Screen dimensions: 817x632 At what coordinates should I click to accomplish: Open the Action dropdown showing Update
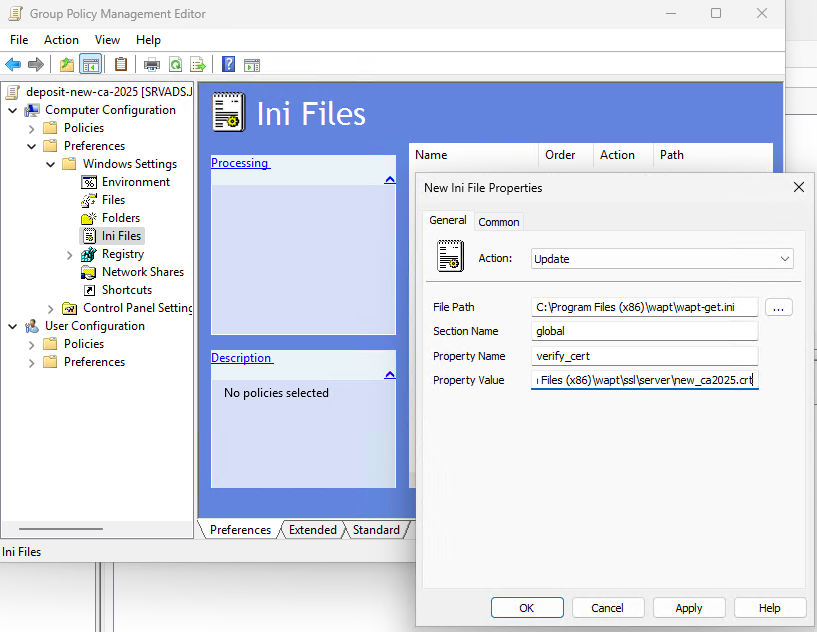662,258
